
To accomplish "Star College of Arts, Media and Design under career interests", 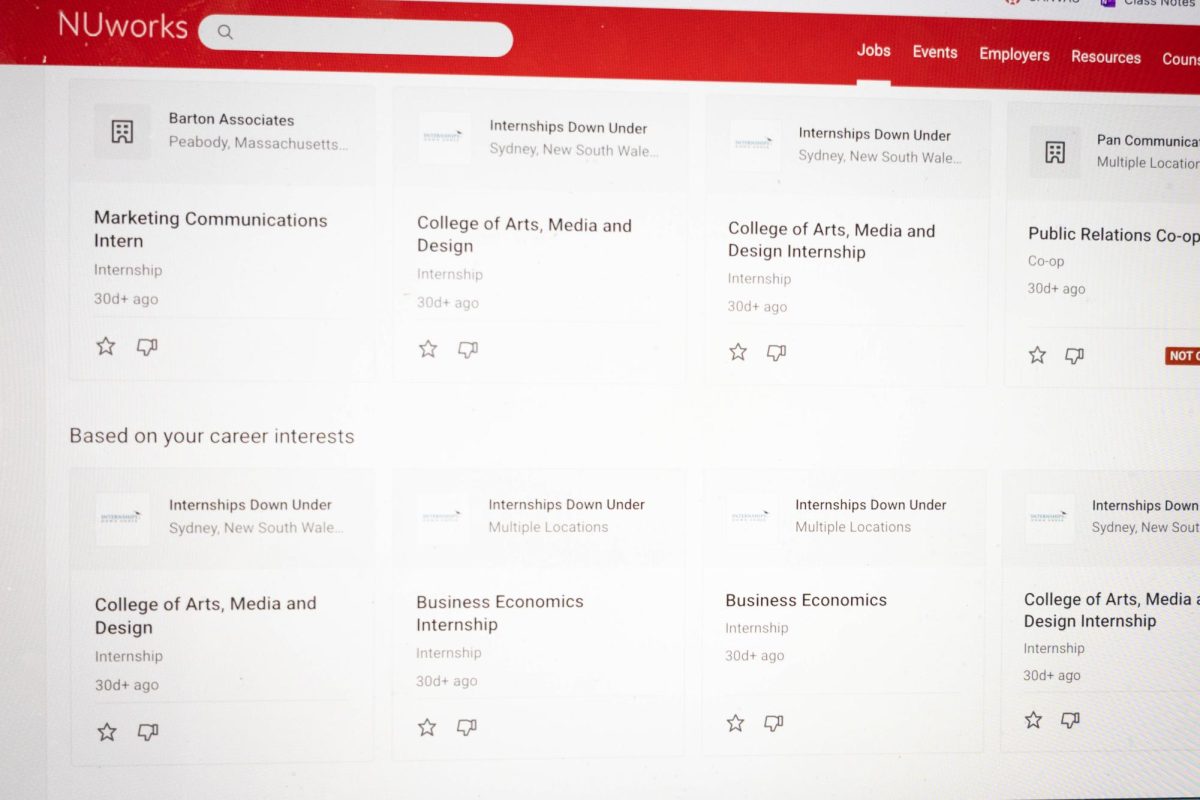I will point(107,731).
